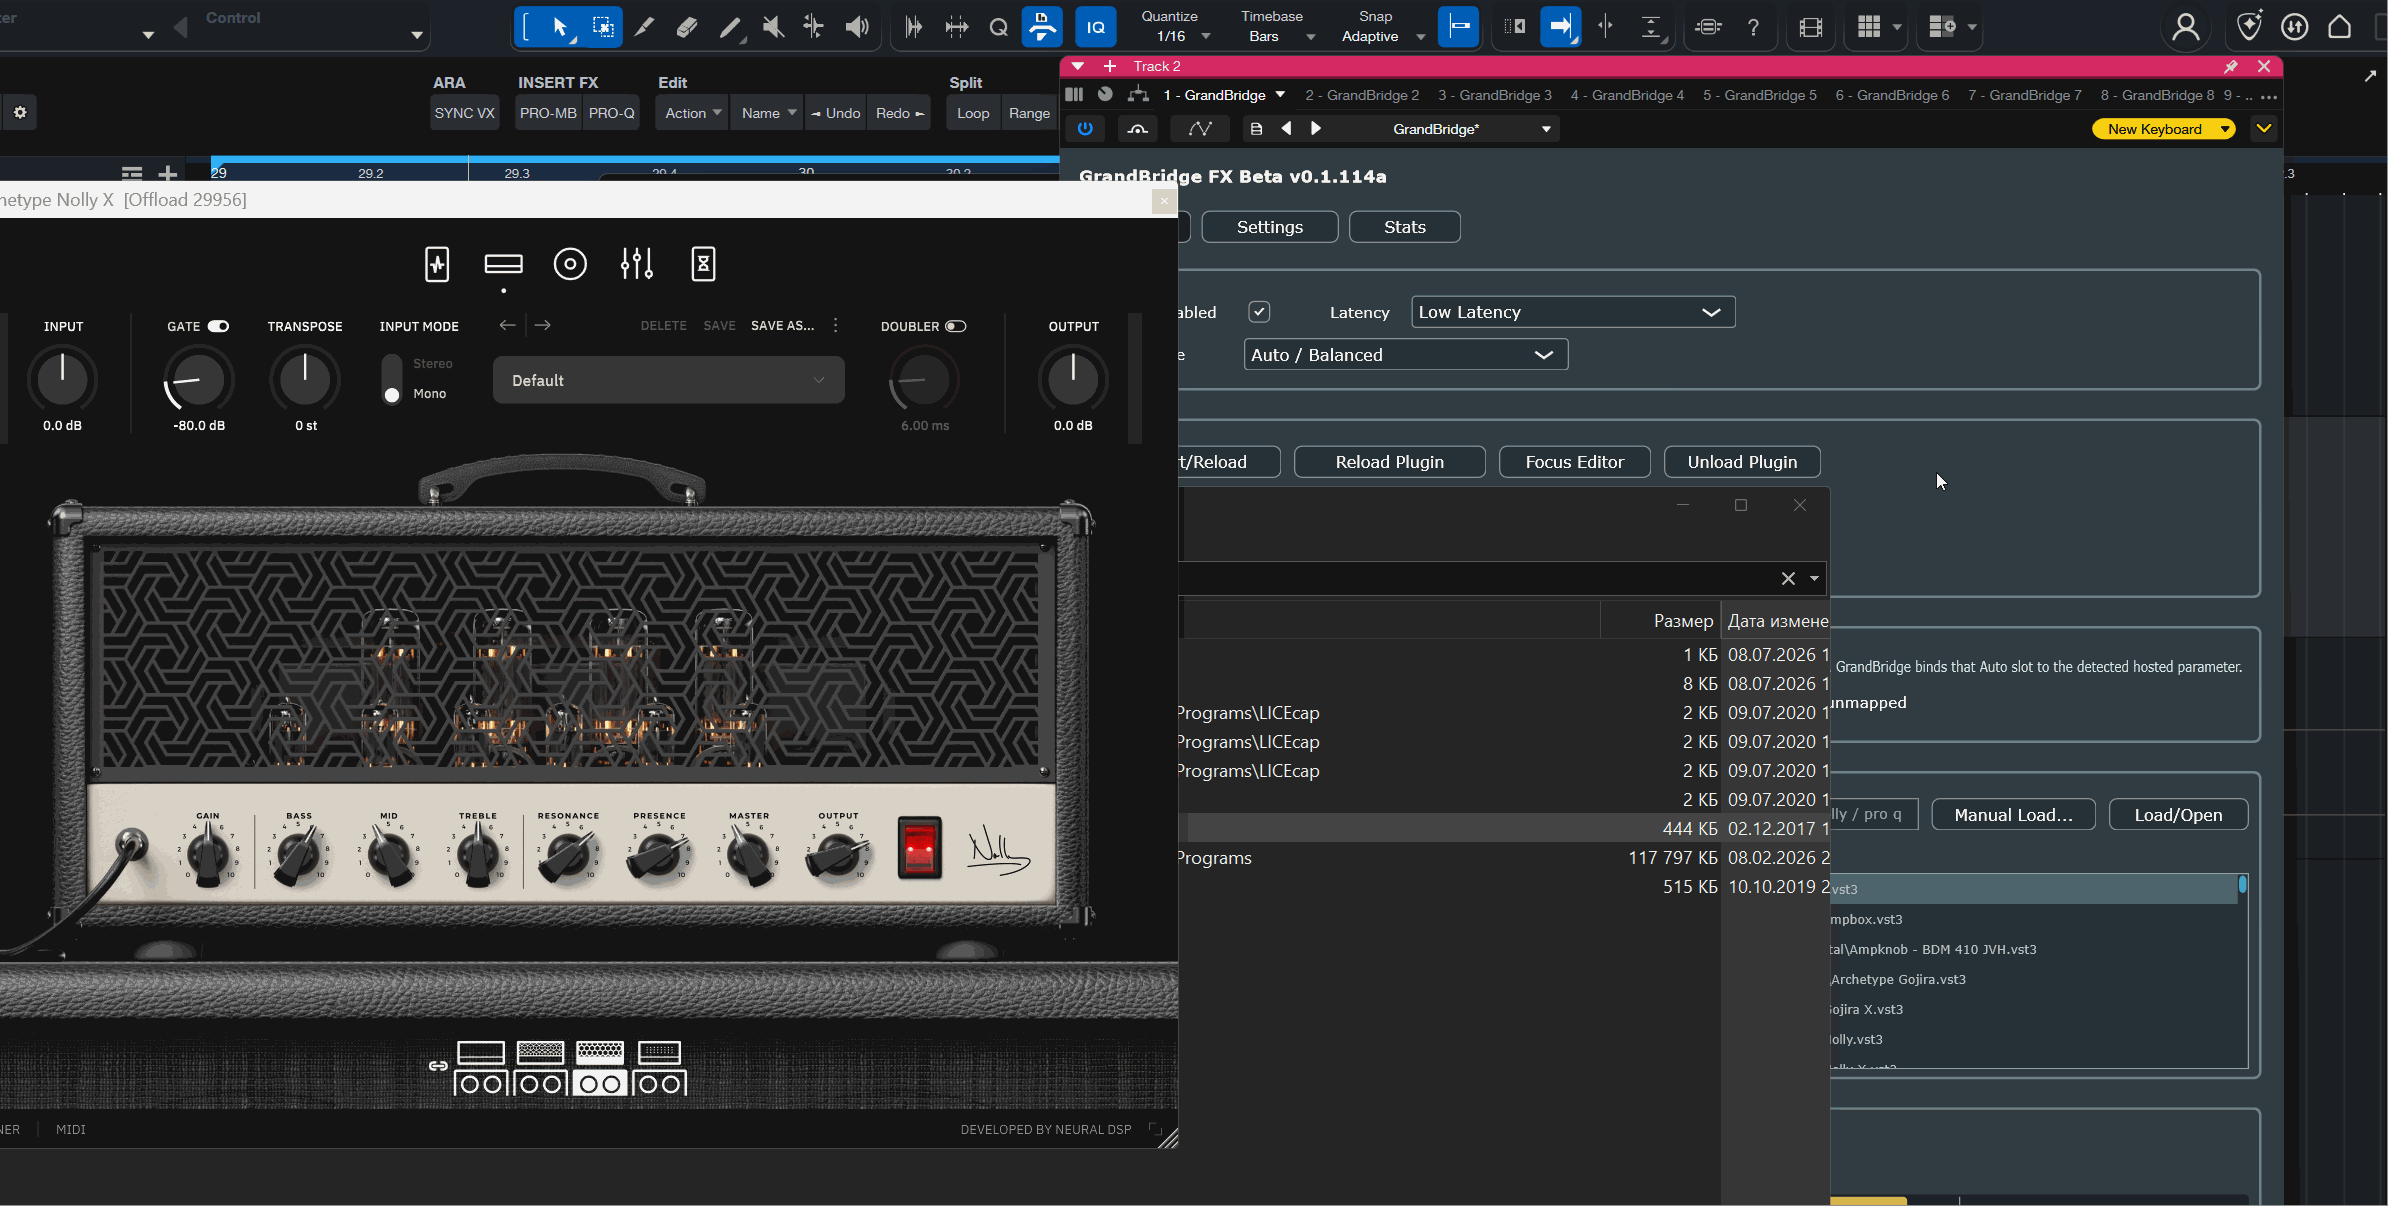2388x1206 pixels.
Task: Pick the Split knife tool
Action: pos(645,27)
